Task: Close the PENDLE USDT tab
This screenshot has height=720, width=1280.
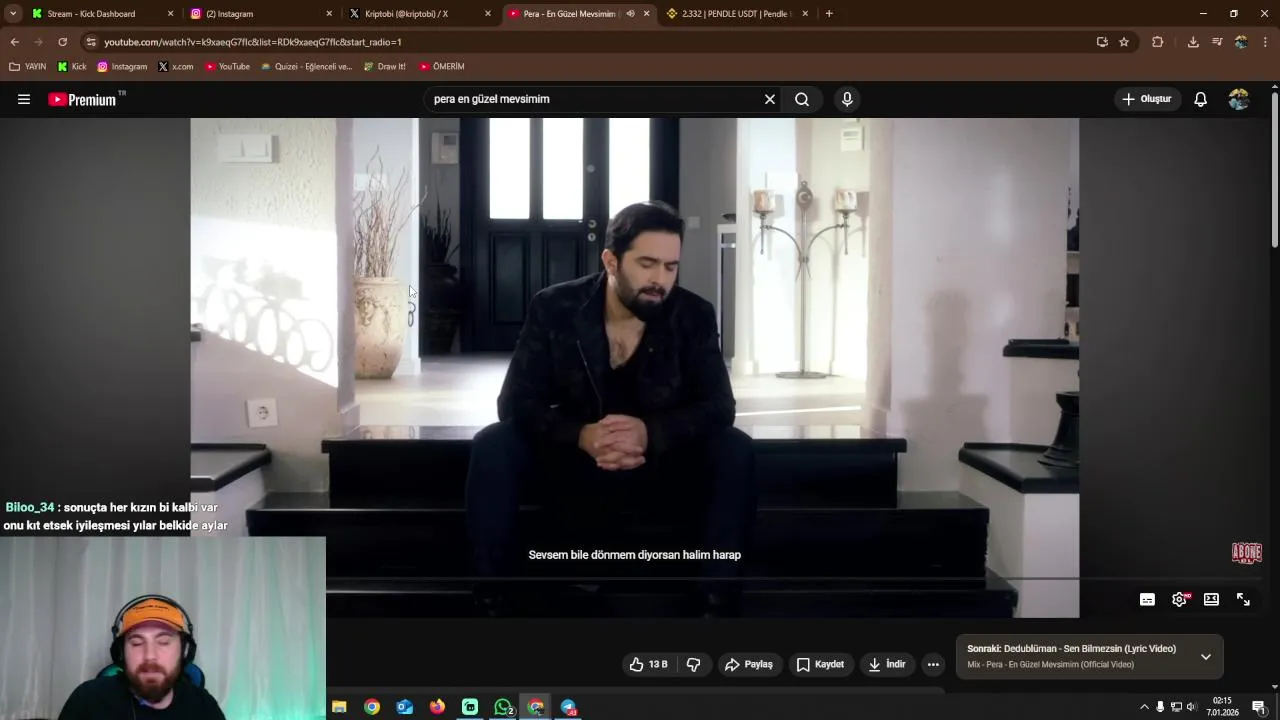Action: click(805, 14)
